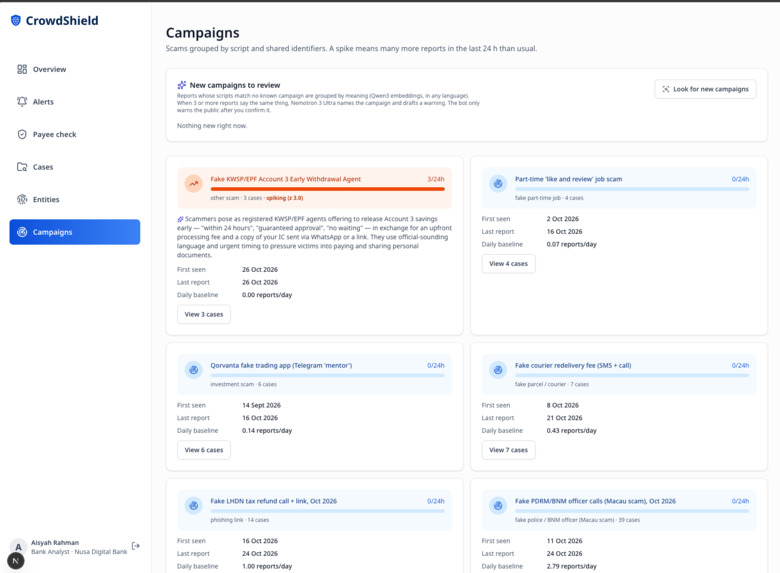Click the spiking trend icon on KWSP/EPF campaign
This screenshot has width=780, height=573.
tap(194, 184)
